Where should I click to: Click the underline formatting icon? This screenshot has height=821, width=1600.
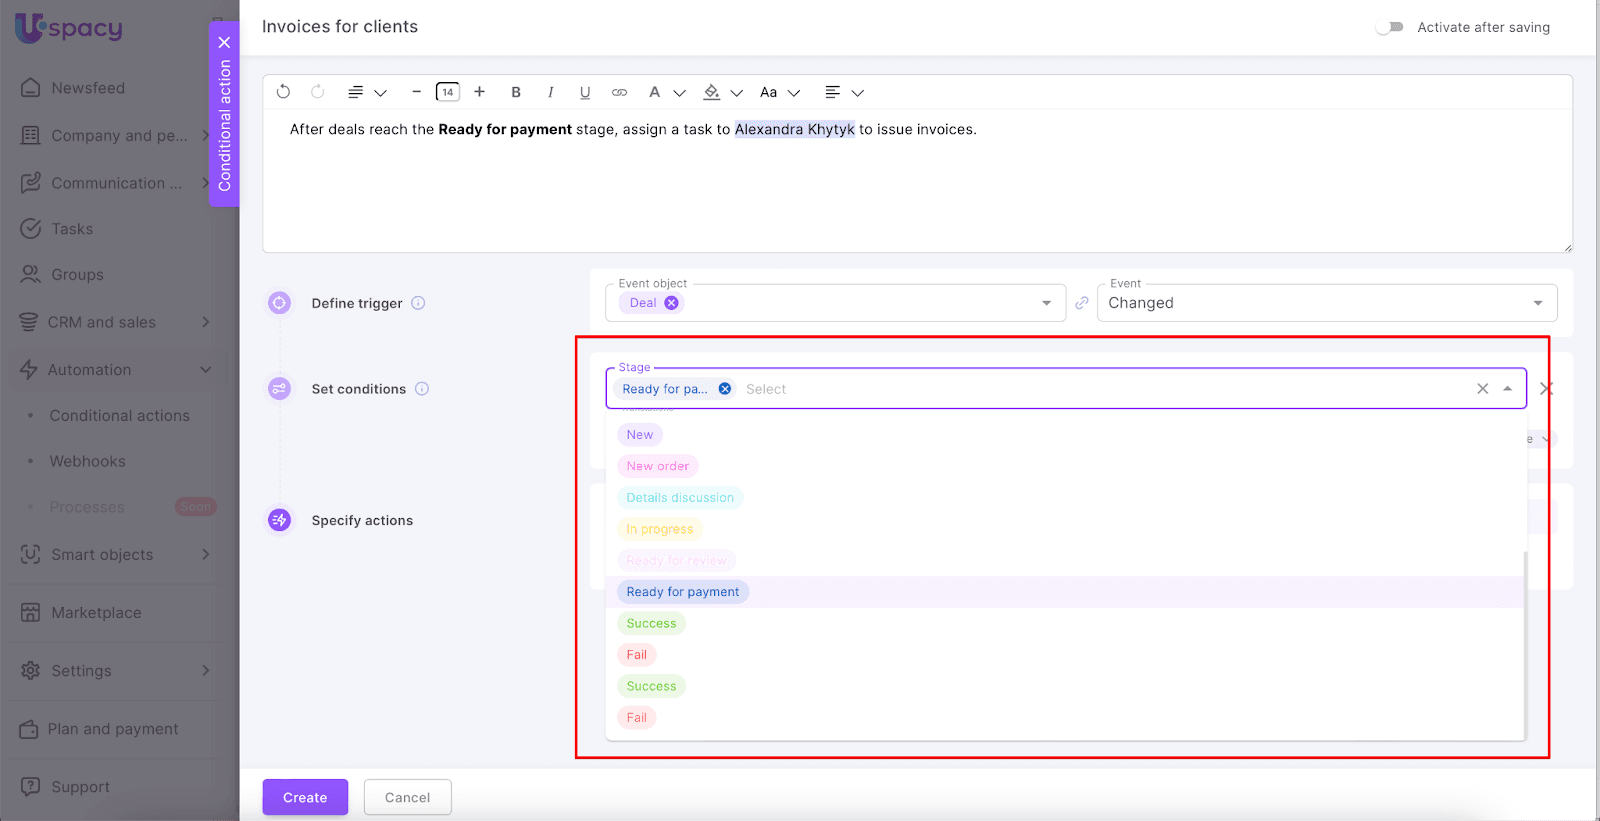click(585, 92)
